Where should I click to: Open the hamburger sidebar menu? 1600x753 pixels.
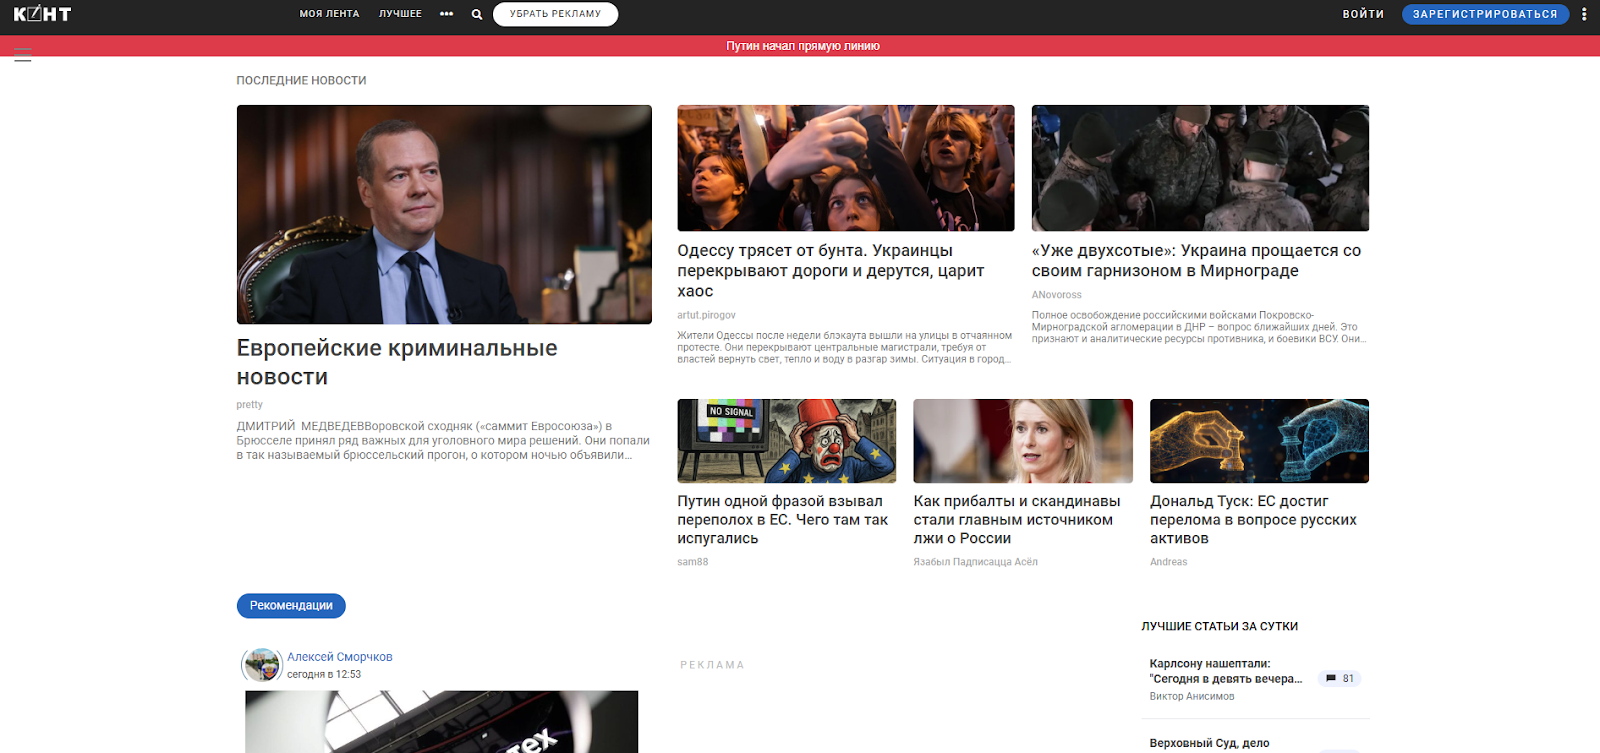(23, 55)
